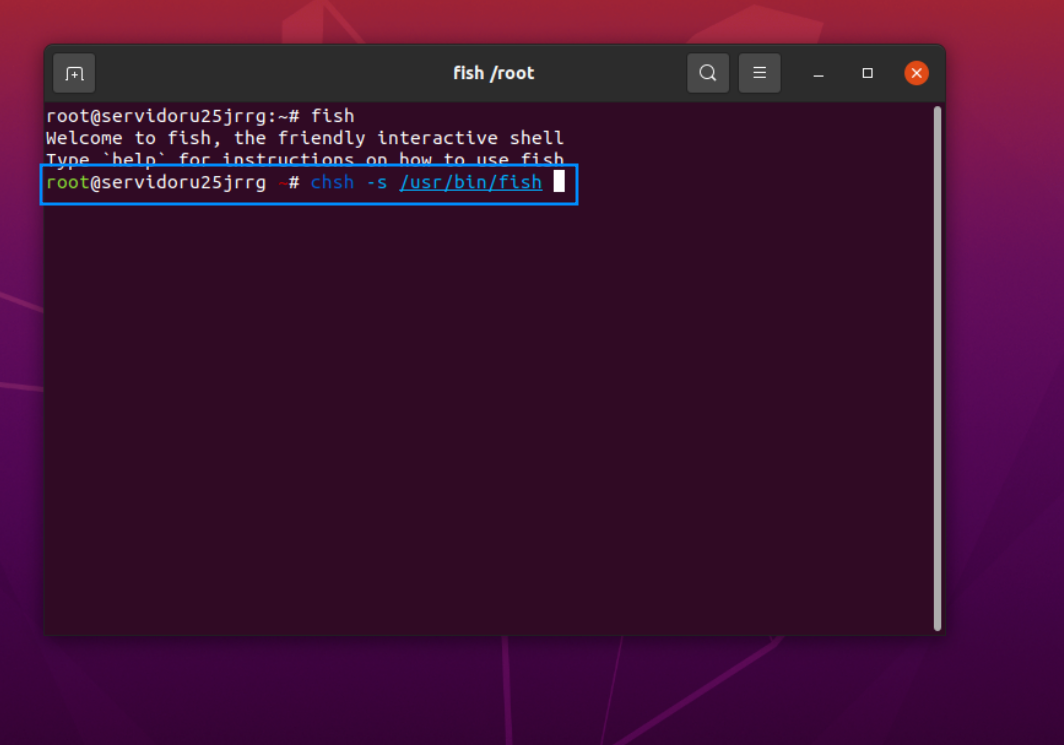Viewport: 1064px width, 745px height.
Task: Click the first line 'fish' command
Action: (332, 116)
